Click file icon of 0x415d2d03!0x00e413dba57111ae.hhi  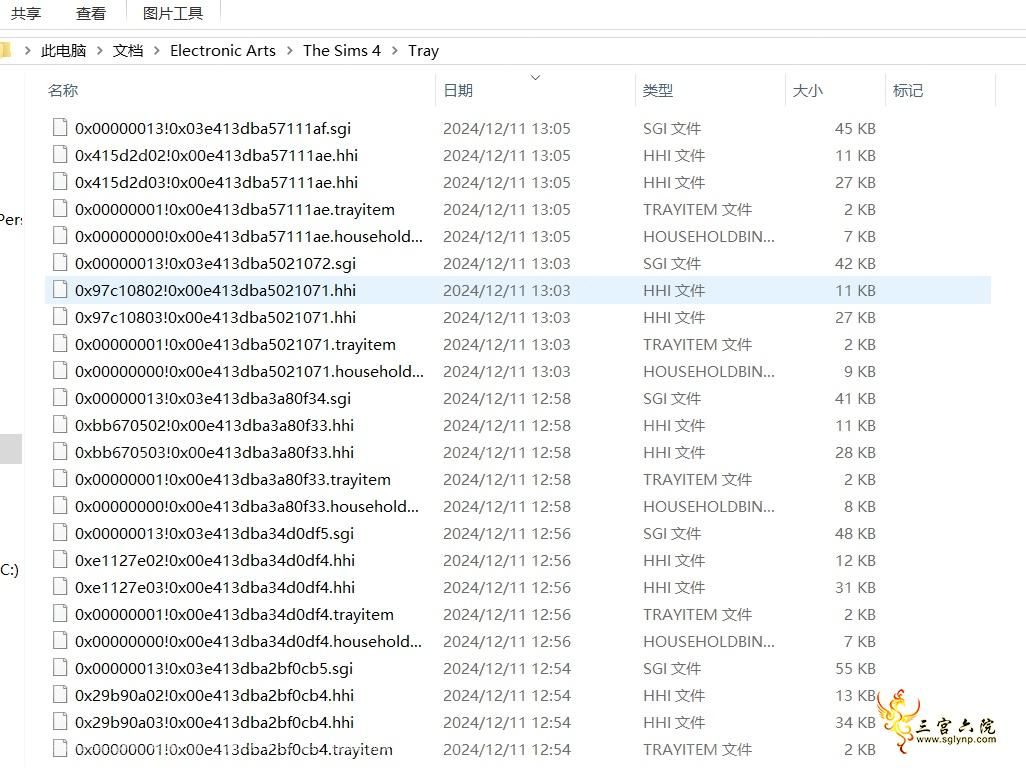click(x=60, y=182)
